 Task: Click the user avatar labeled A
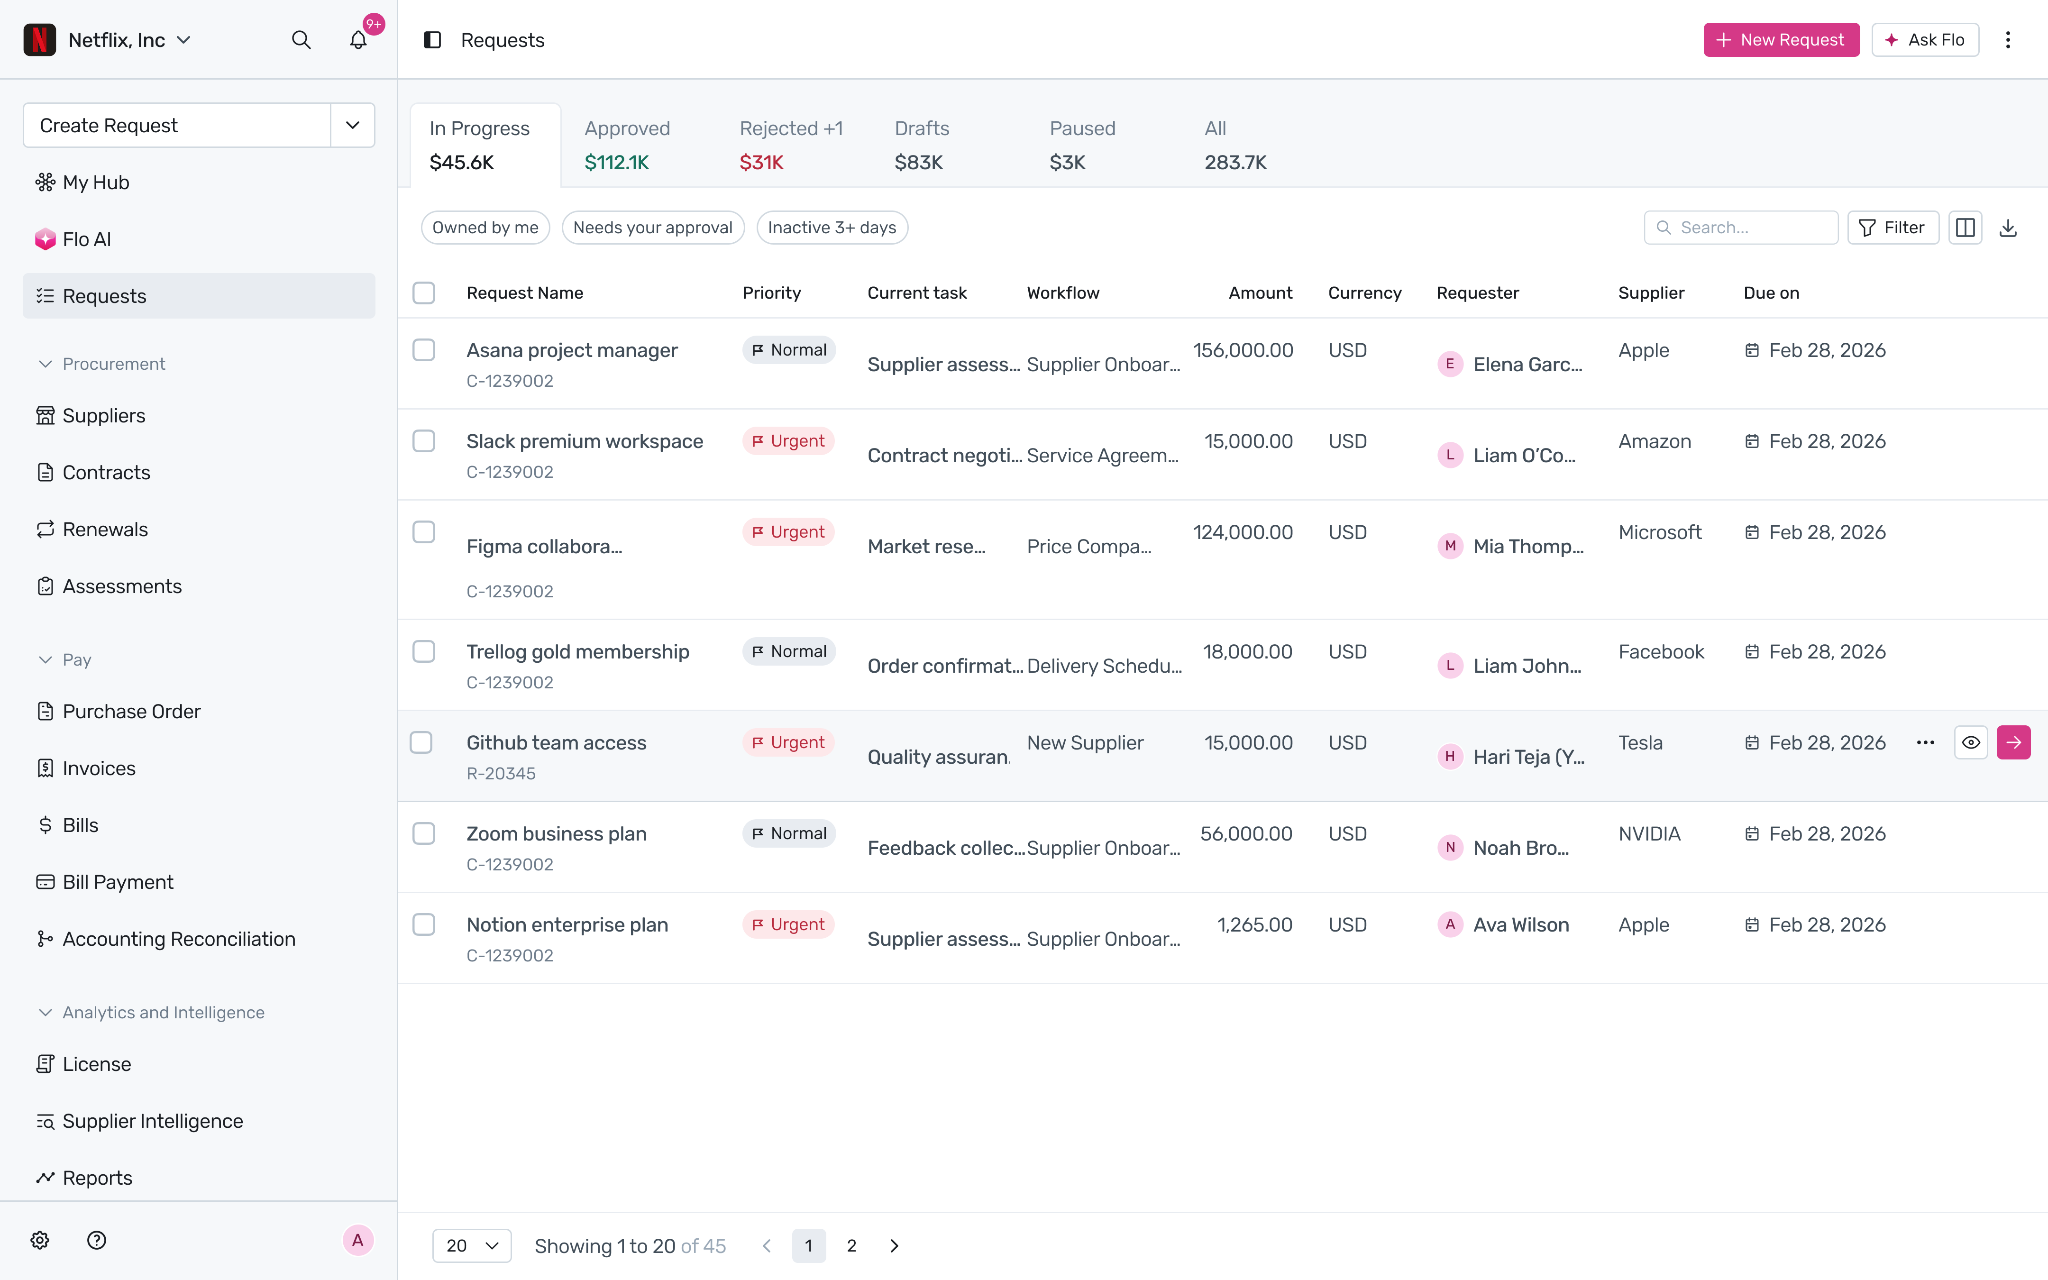point(358,1240)
